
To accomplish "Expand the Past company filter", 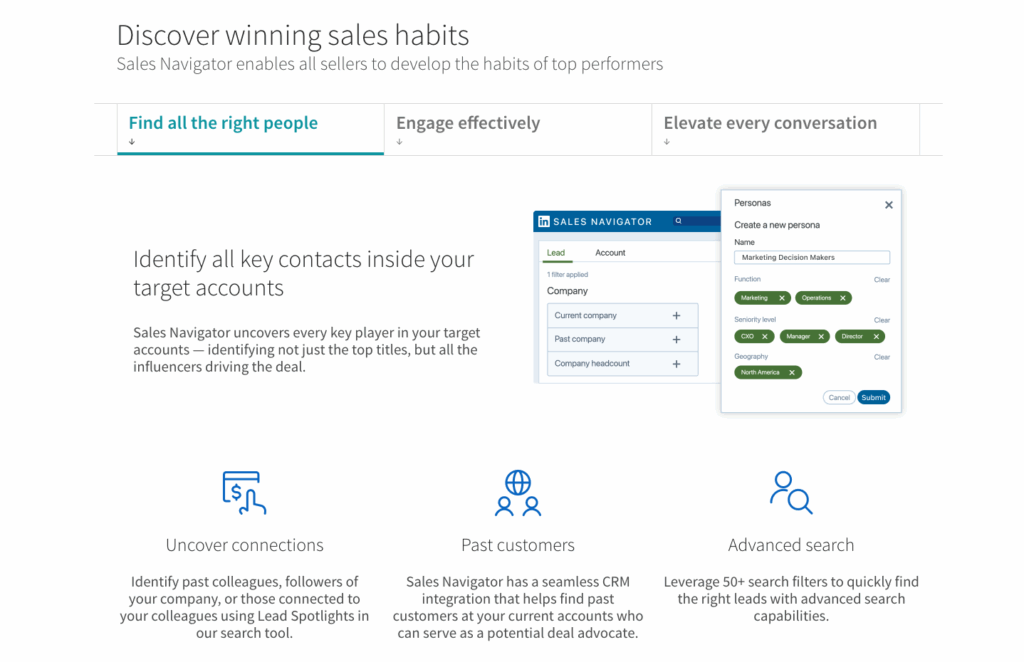I will (x=676, y=339).
